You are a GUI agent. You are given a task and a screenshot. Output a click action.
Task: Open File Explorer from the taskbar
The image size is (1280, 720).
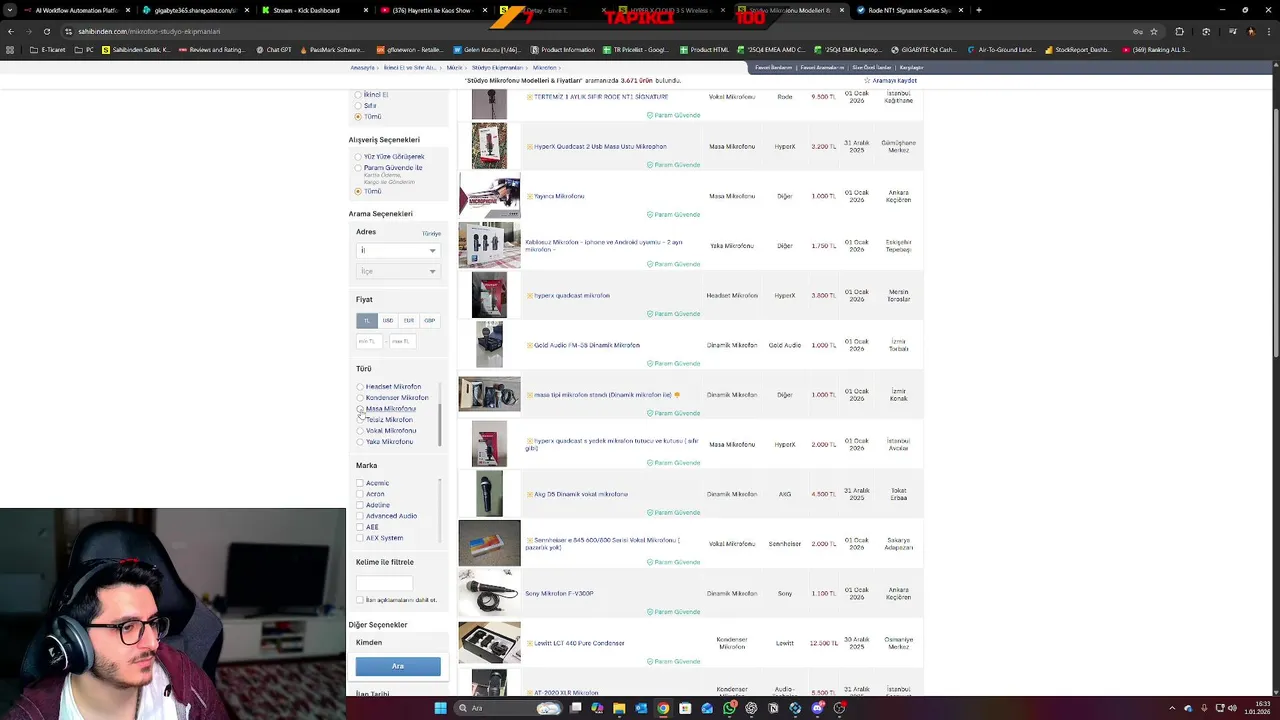point(619,708)
